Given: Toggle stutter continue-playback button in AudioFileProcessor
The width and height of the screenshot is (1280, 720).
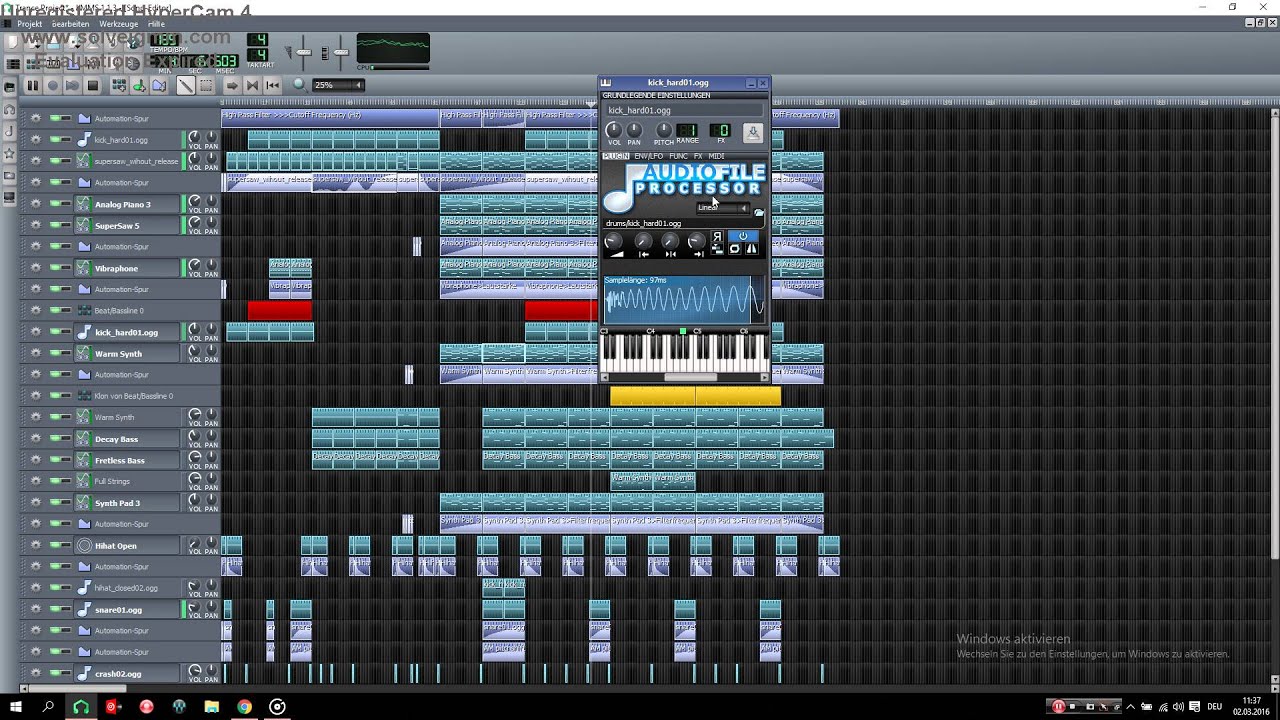Looking at the screenshot, I should 717,249.
